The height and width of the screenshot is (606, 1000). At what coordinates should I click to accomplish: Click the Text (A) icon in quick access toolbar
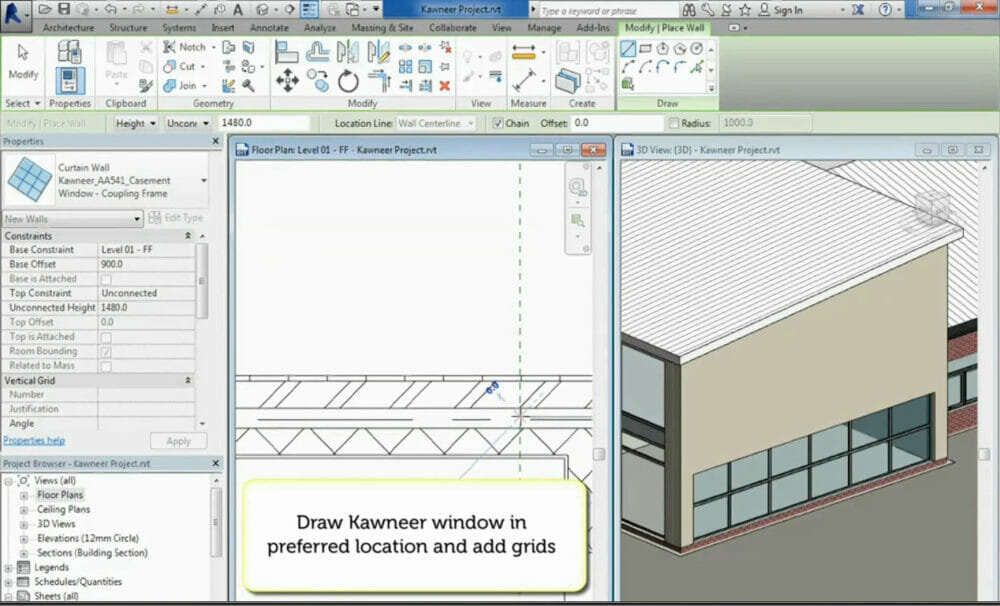pyautogui.click(x=238, y=10)
